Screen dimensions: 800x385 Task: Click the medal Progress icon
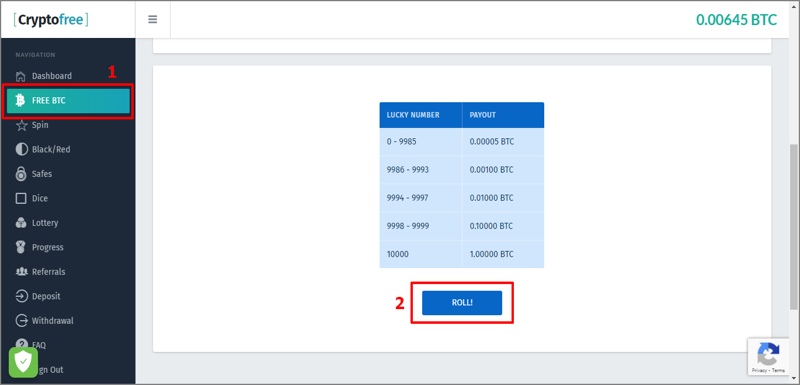point(21,247)
